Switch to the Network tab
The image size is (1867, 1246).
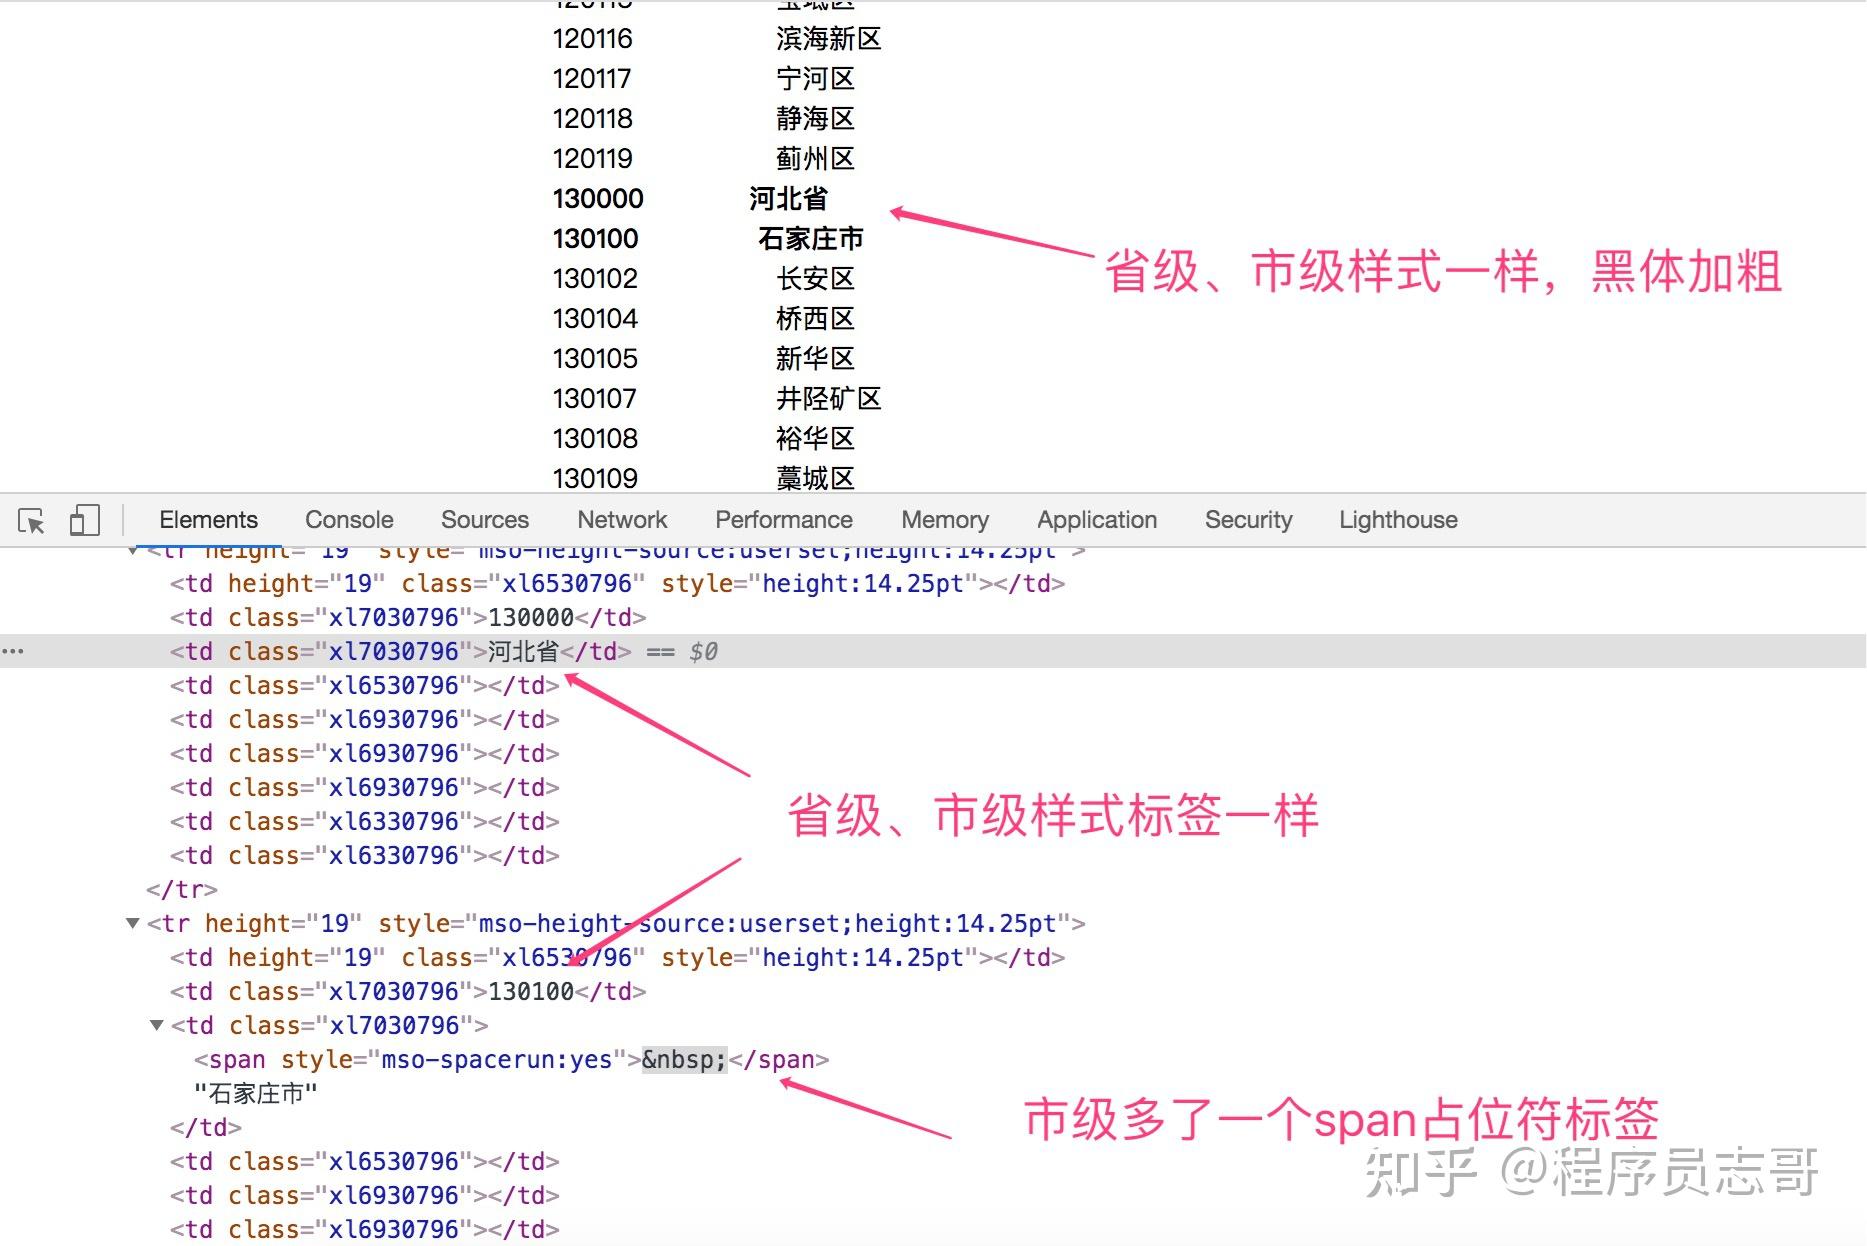[622, 520]
